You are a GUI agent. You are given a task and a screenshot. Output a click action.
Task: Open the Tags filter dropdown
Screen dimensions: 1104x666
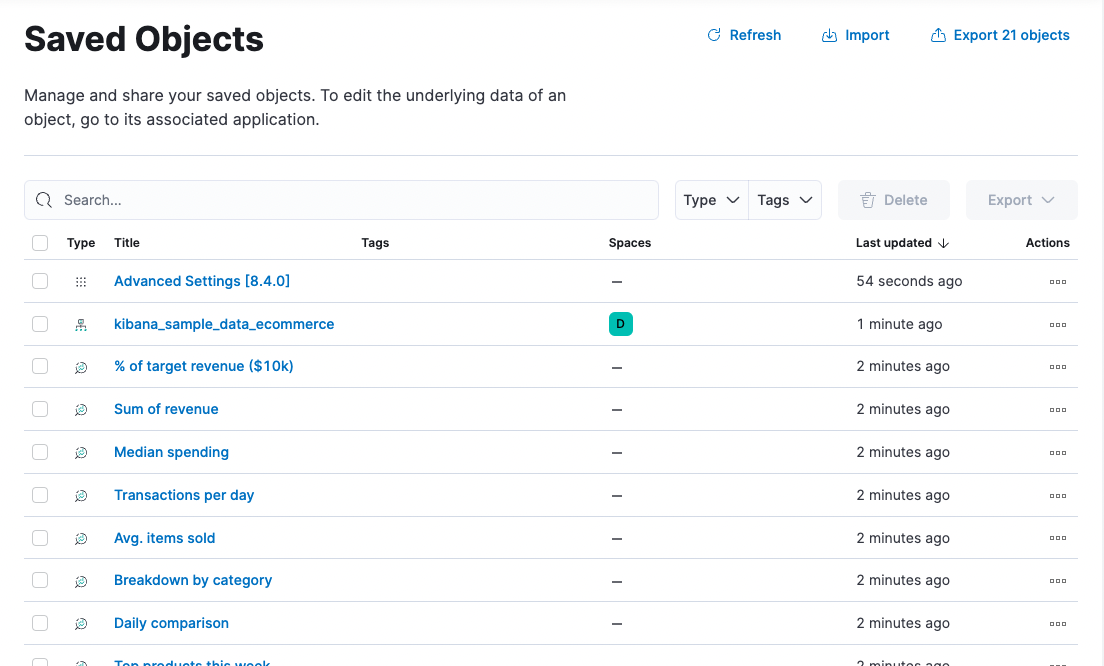pyautogui.click(x=785, y=200)
